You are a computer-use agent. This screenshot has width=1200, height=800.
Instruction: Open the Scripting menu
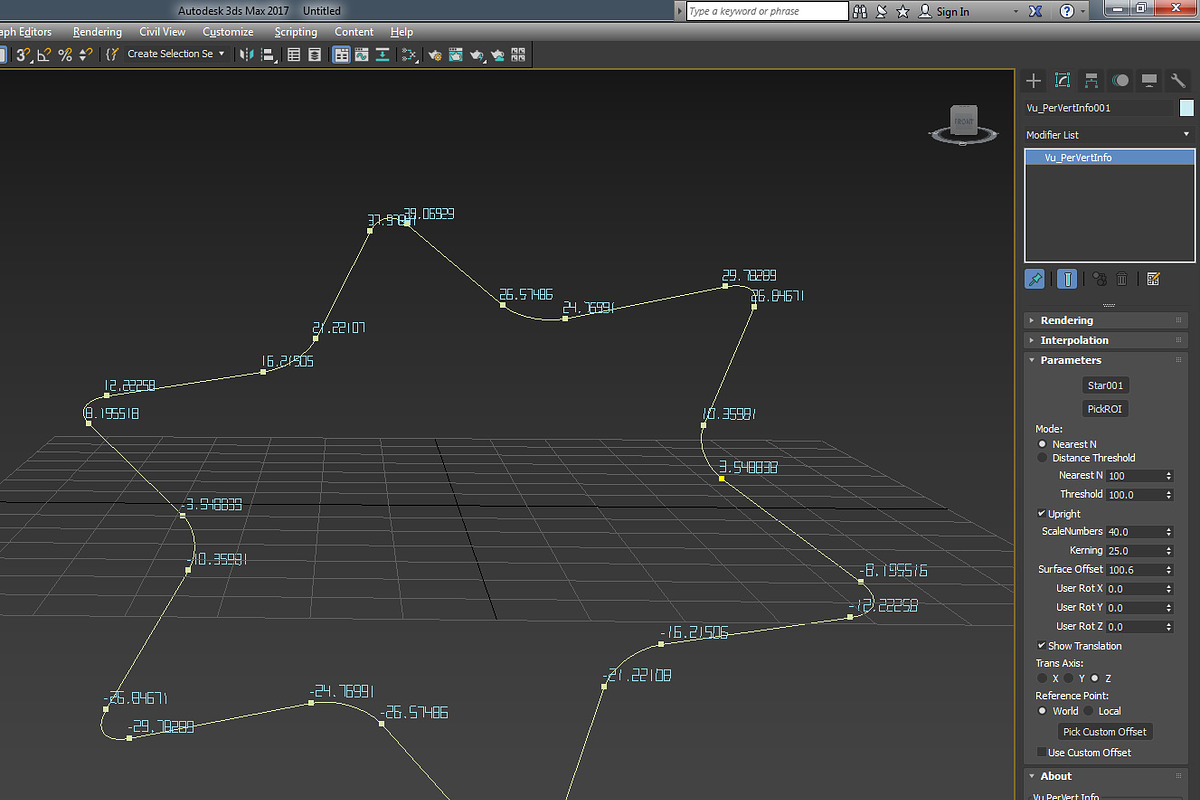tap(296, 32)
